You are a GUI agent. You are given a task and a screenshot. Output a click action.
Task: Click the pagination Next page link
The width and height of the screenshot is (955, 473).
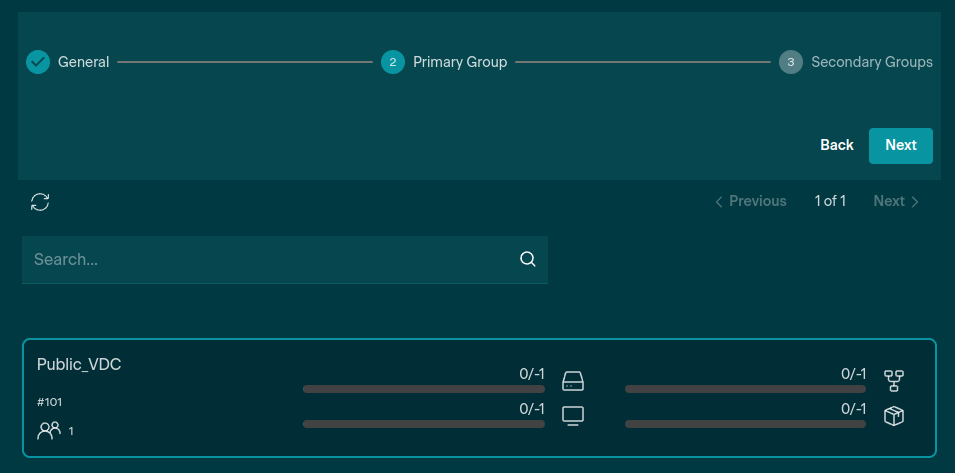[895, 201]
